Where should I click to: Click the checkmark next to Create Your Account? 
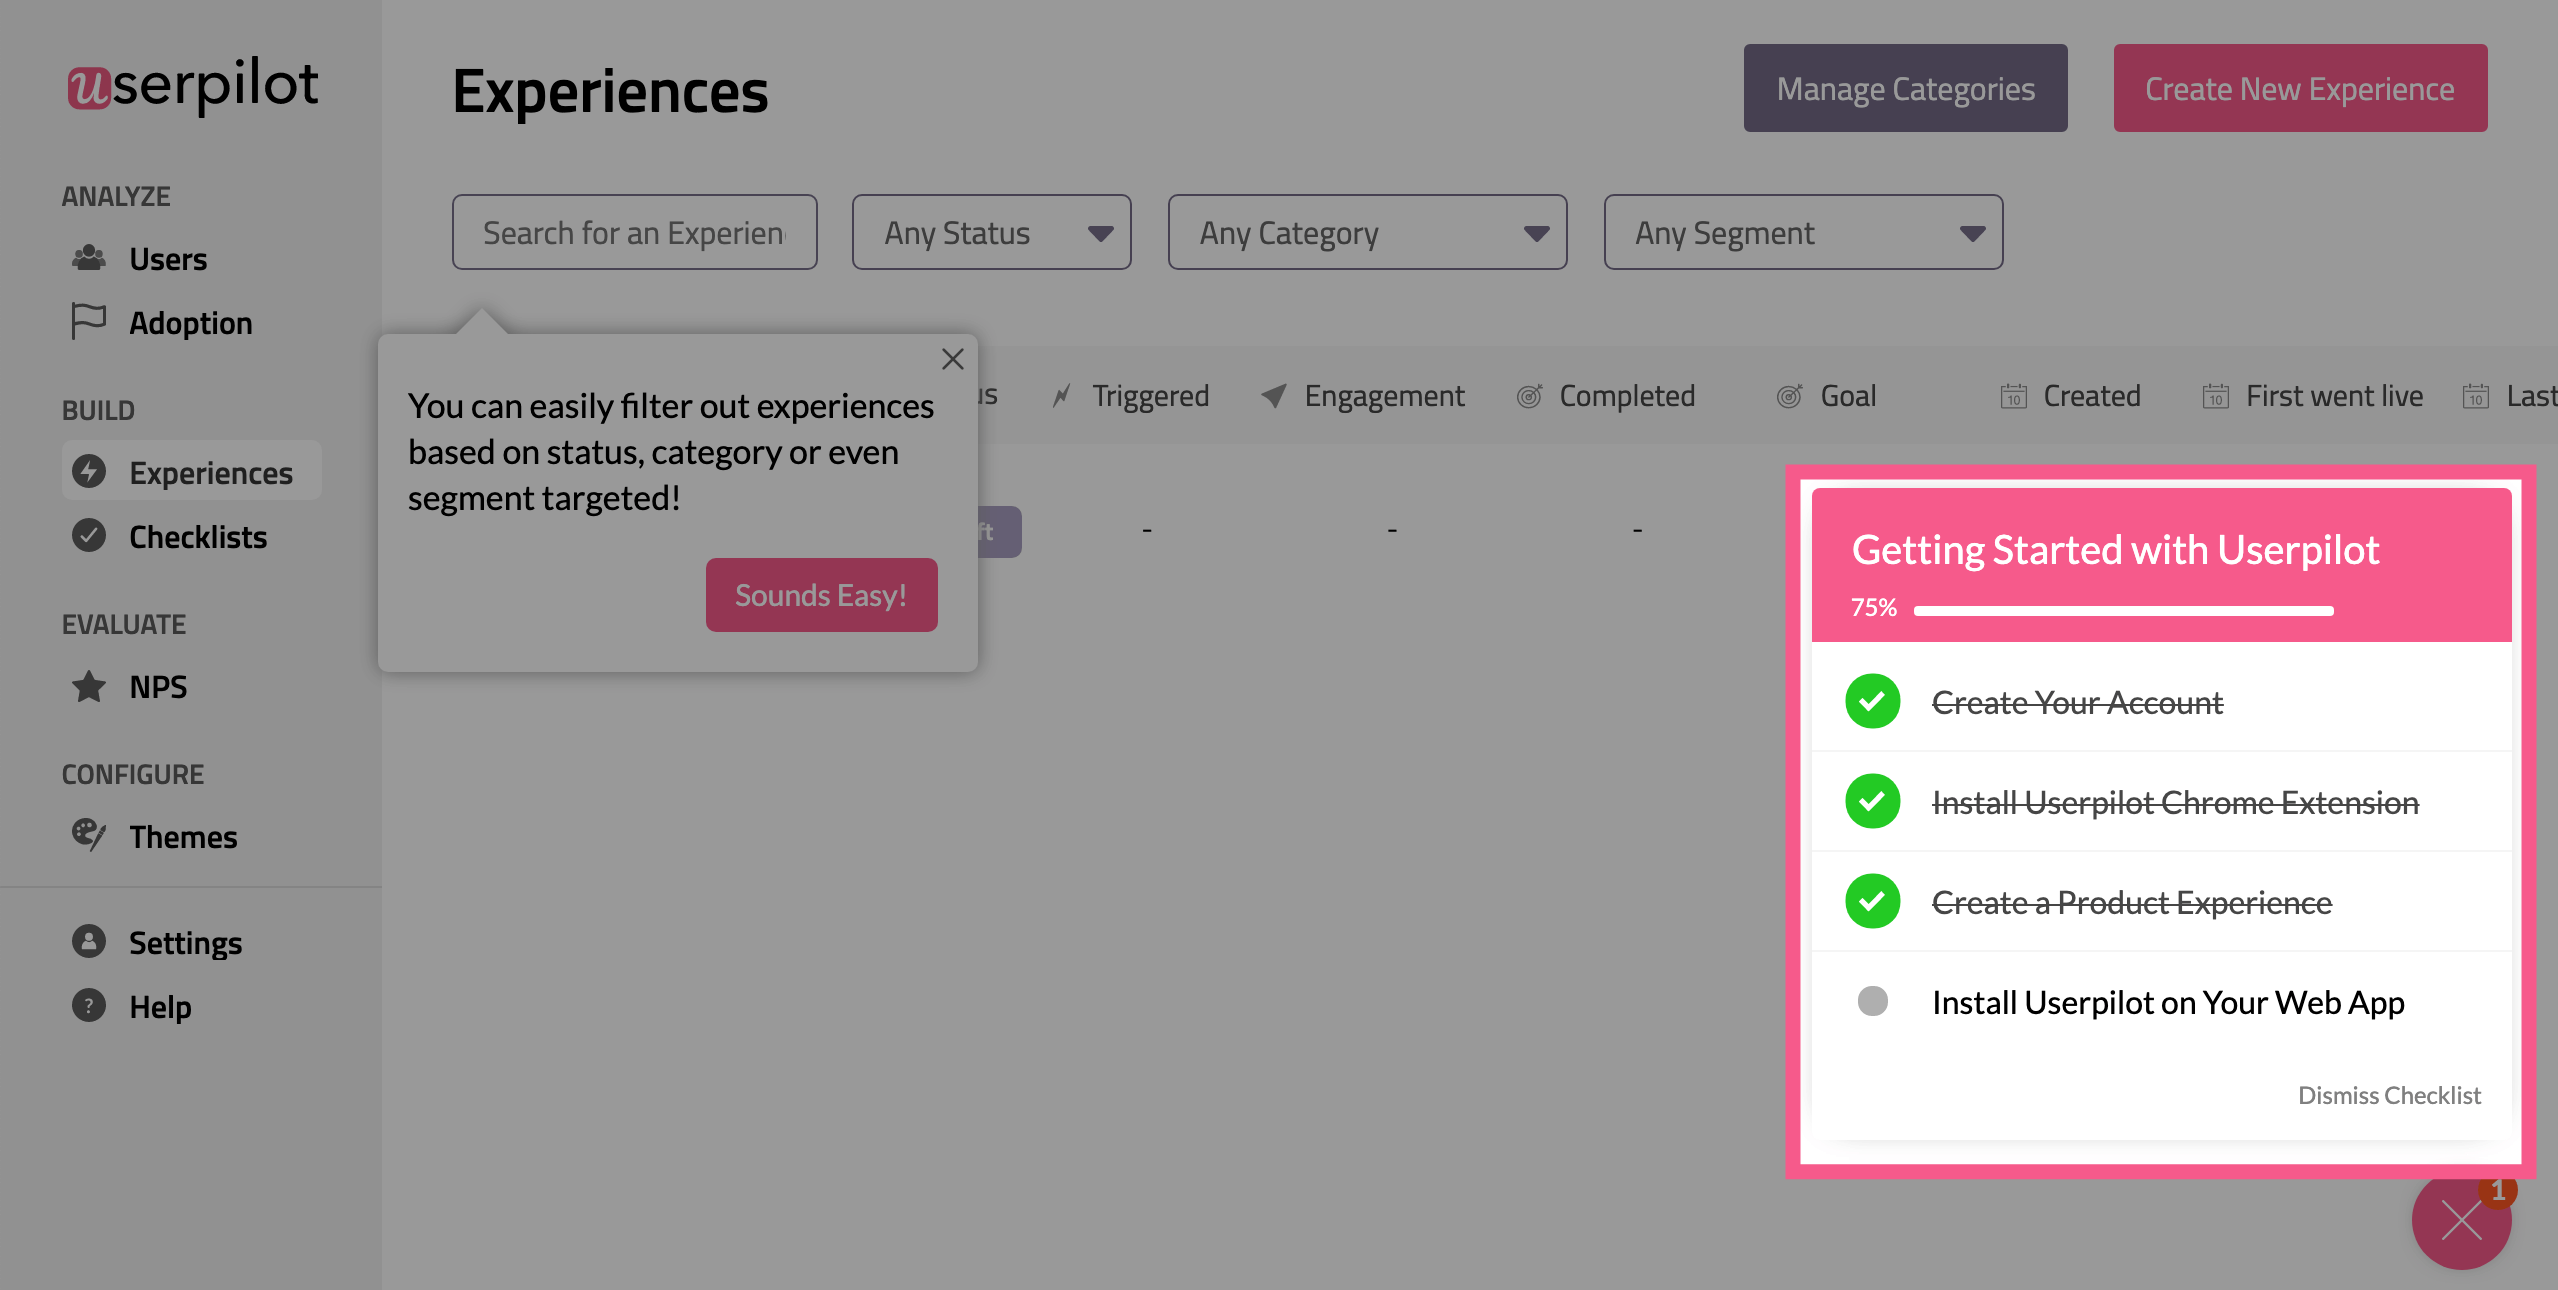[x=1872, y=701]
